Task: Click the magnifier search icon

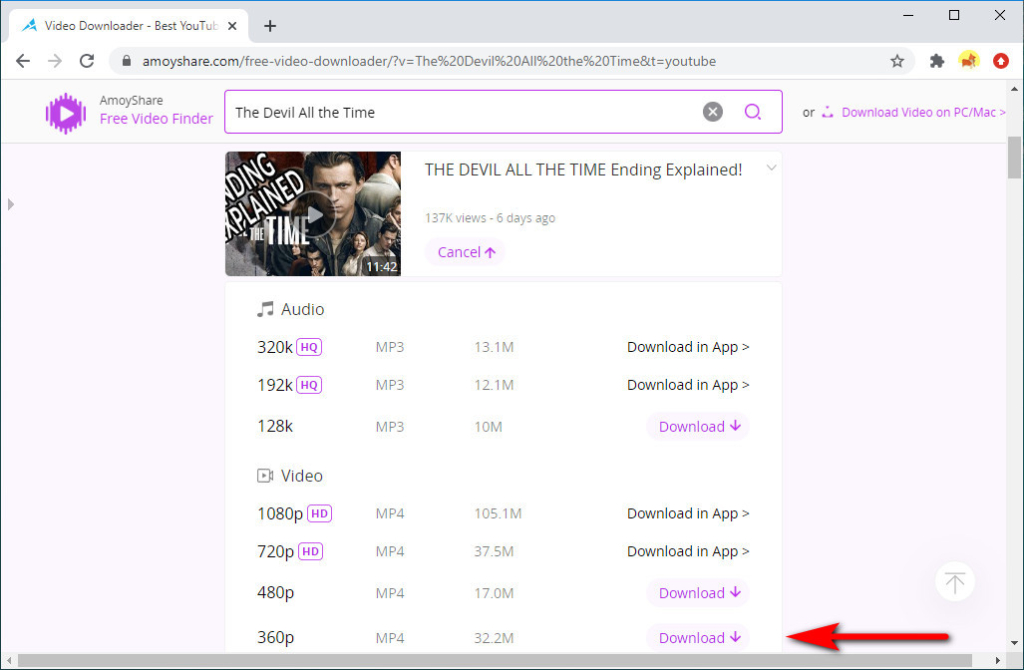Action: point(752,111)
